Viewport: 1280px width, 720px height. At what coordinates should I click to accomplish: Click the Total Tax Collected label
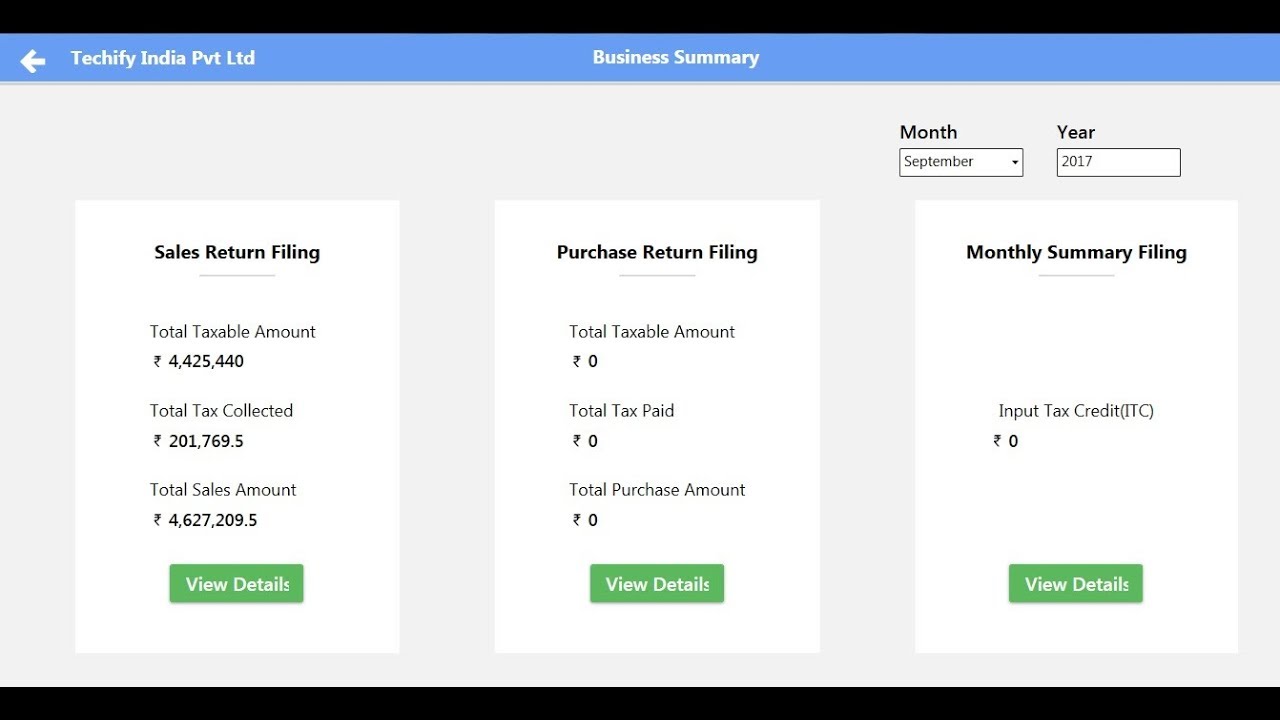click(221, 411)
